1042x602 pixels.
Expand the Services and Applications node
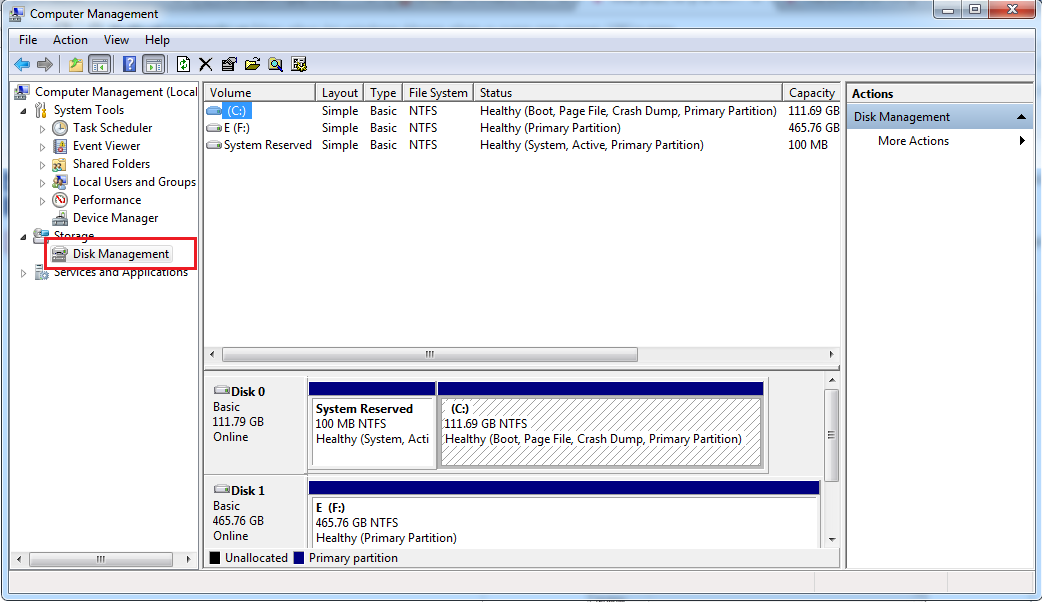pos(24,273)
